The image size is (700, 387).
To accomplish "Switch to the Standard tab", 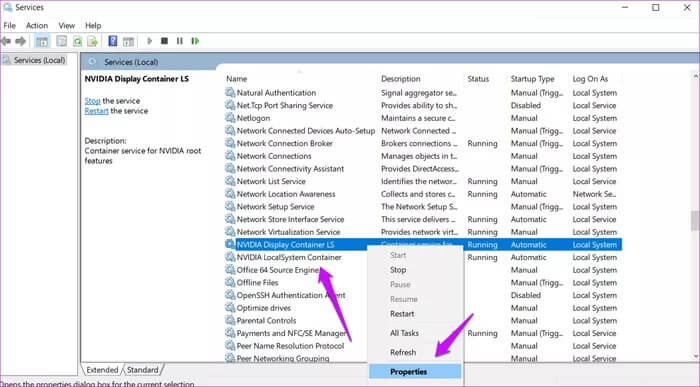I will click(142, 370).
